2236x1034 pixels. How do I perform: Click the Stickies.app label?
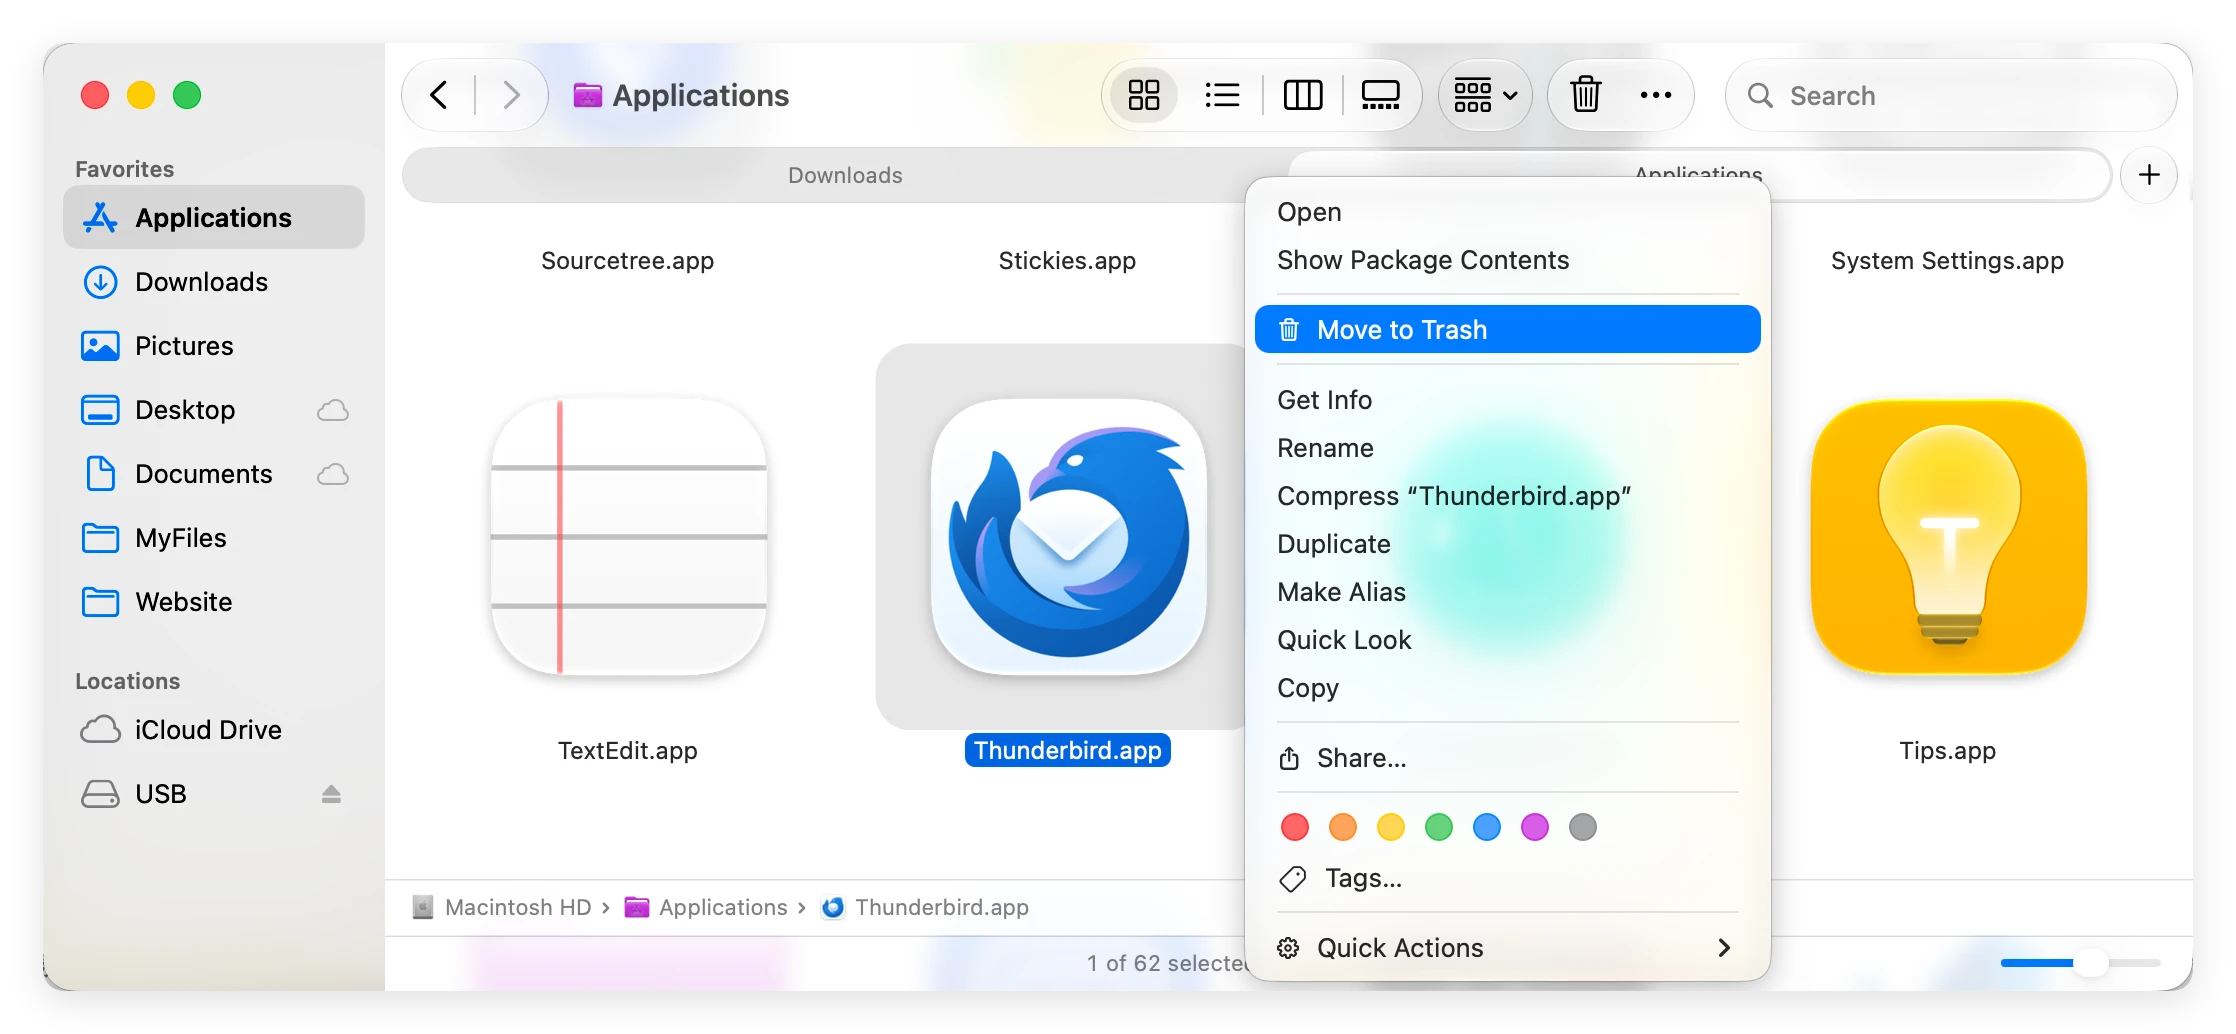(1067, 261)
